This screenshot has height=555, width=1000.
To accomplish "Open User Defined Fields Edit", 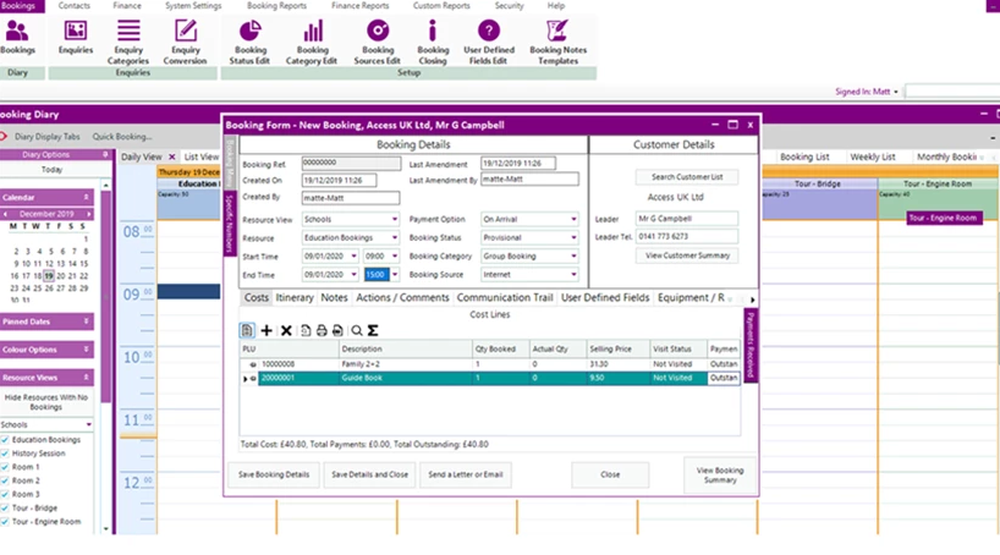I will tap(489, 41).
